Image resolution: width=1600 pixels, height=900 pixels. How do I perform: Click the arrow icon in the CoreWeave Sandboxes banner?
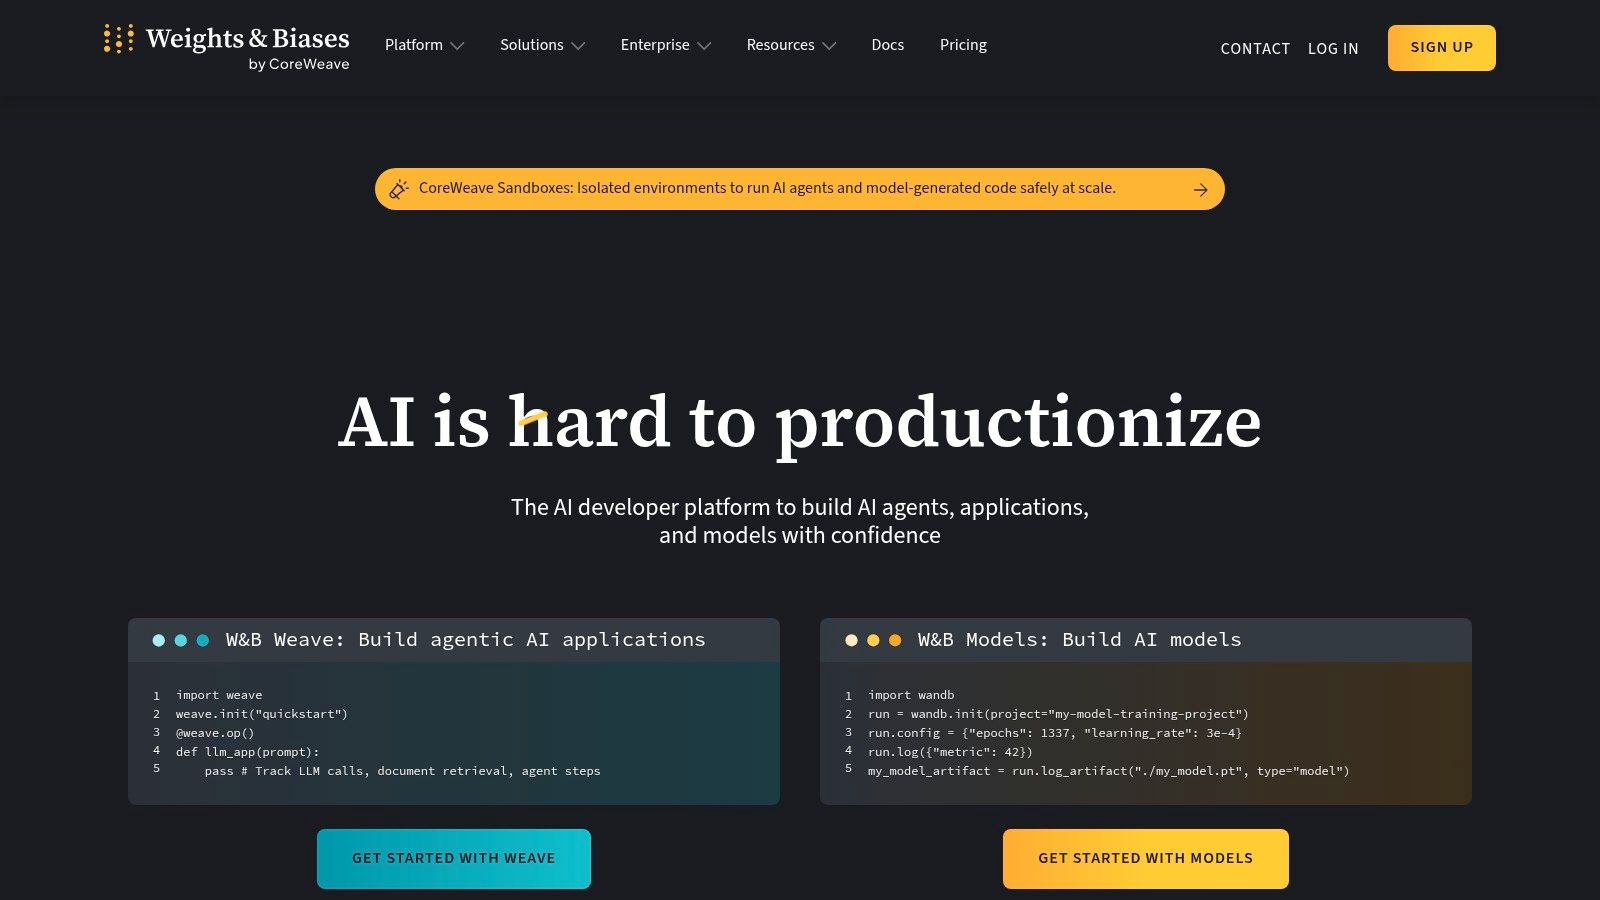point(1201,190)
